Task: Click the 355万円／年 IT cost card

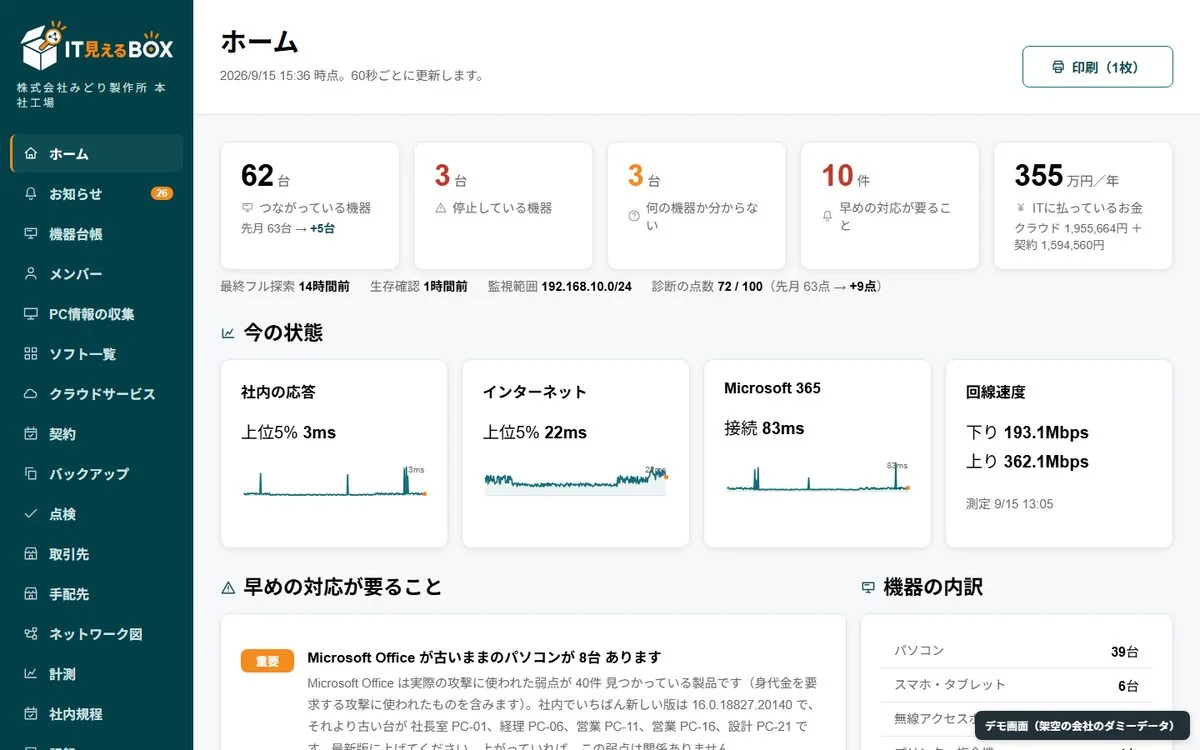Action: tap(1083, 206)
